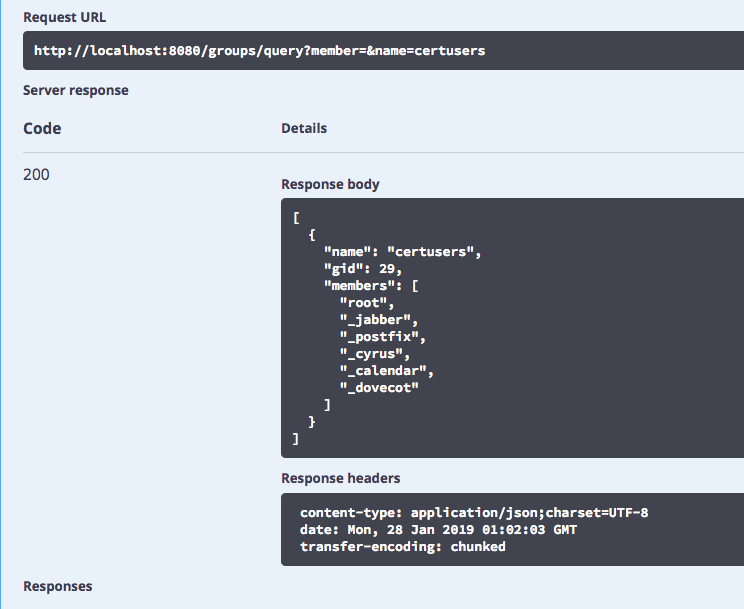The height and width of the screenshot is (609, 744).
Task: Click the "gid": 29 line
Action: tap(363, 269)
